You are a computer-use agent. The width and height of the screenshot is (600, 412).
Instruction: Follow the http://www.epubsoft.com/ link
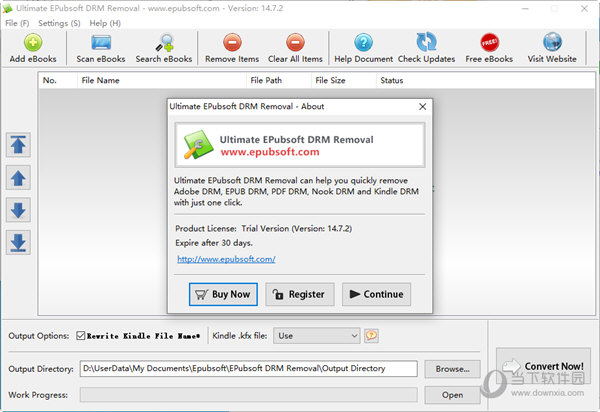tap(226, 259)
